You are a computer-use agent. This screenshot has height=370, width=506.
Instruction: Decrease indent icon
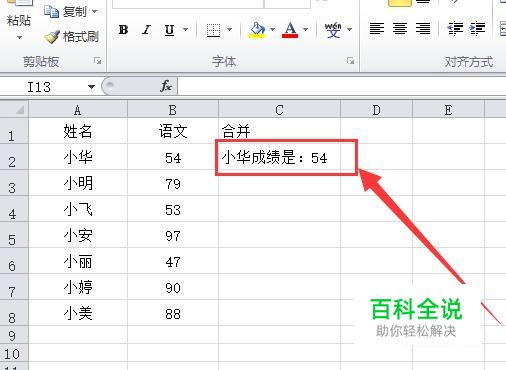click(x=455, y=29)
